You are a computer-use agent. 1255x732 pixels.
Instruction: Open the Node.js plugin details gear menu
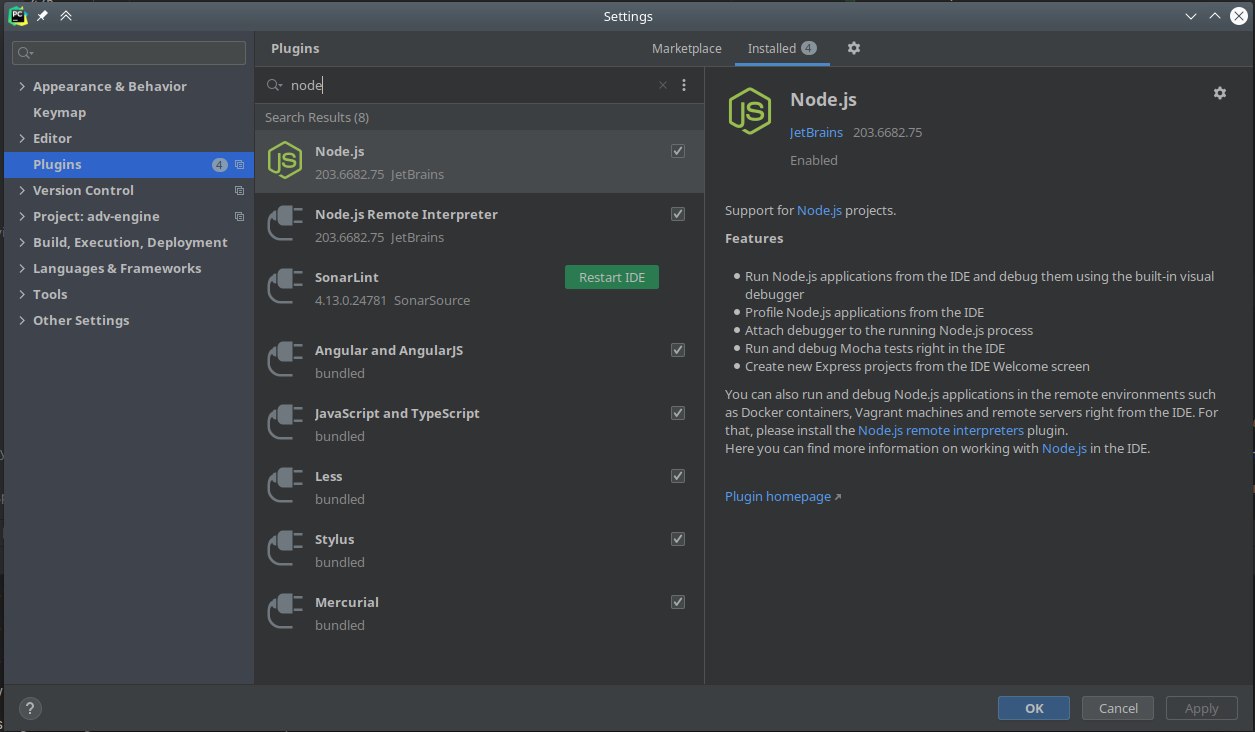(1219, 93)
